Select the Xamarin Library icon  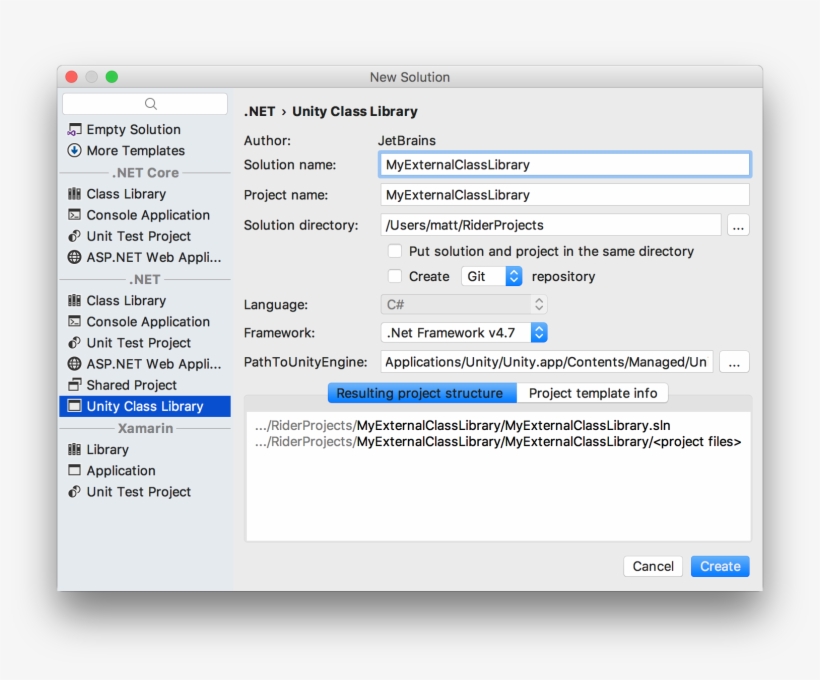click(x=75, y=450)
